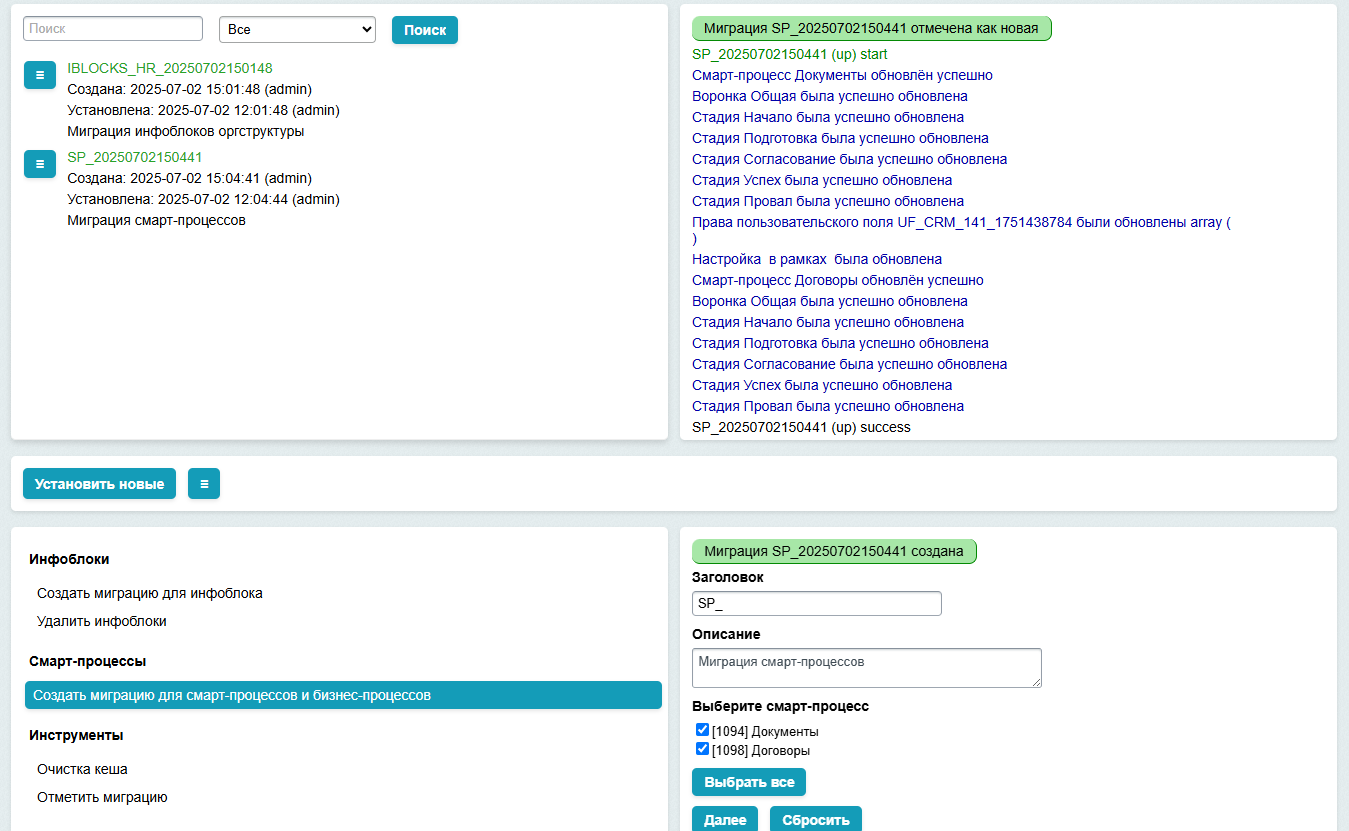
Task: Open Удалить инфоблоки menu item
Action: click(x=102, y=621)
